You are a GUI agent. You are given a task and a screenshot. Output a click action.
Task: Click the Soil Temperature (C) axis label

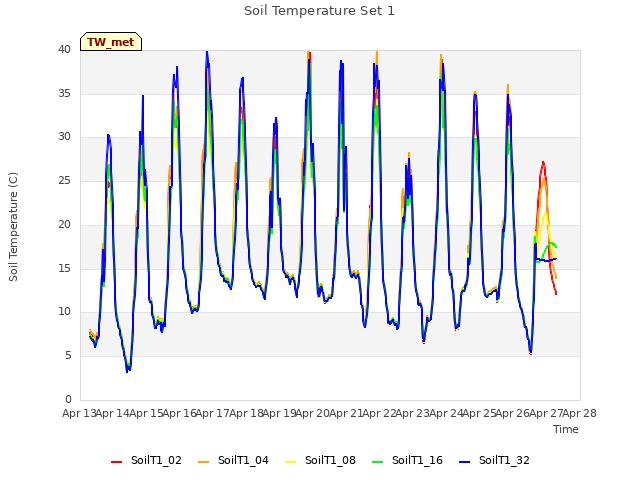(13, 227)
